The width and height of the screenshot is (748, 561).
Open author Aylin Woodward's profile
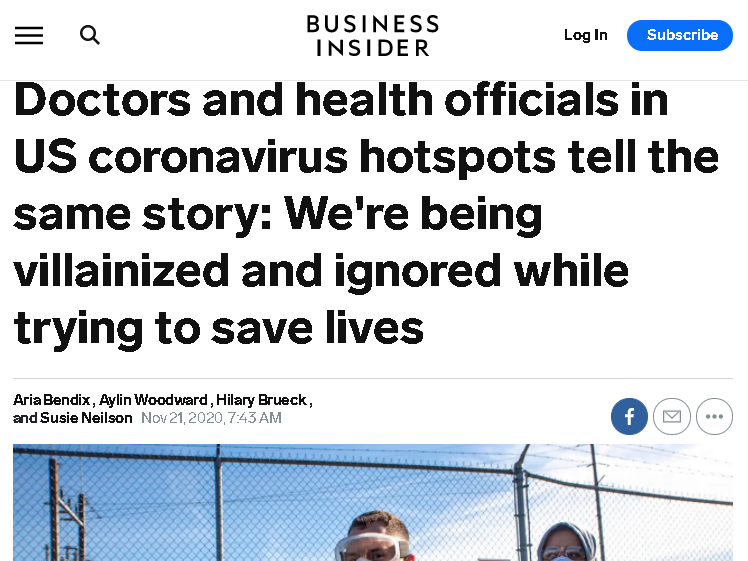[x=153, y=400]
